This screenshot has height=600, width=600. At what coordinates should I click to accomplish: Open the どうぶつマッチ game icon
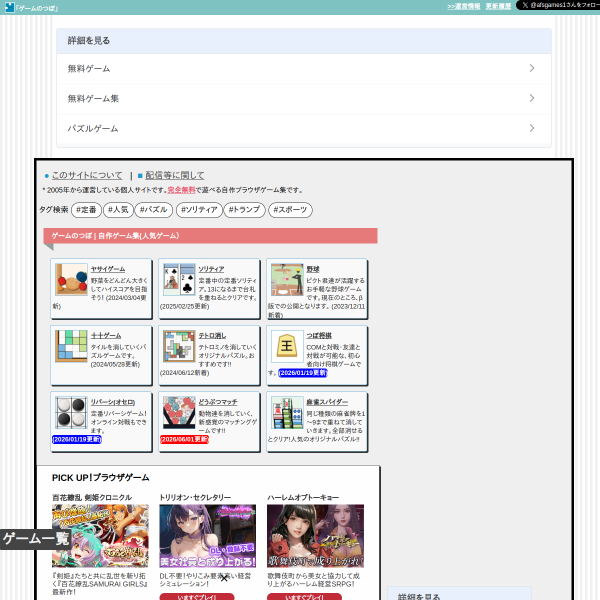pyautogui.click(x=179, y=412)
